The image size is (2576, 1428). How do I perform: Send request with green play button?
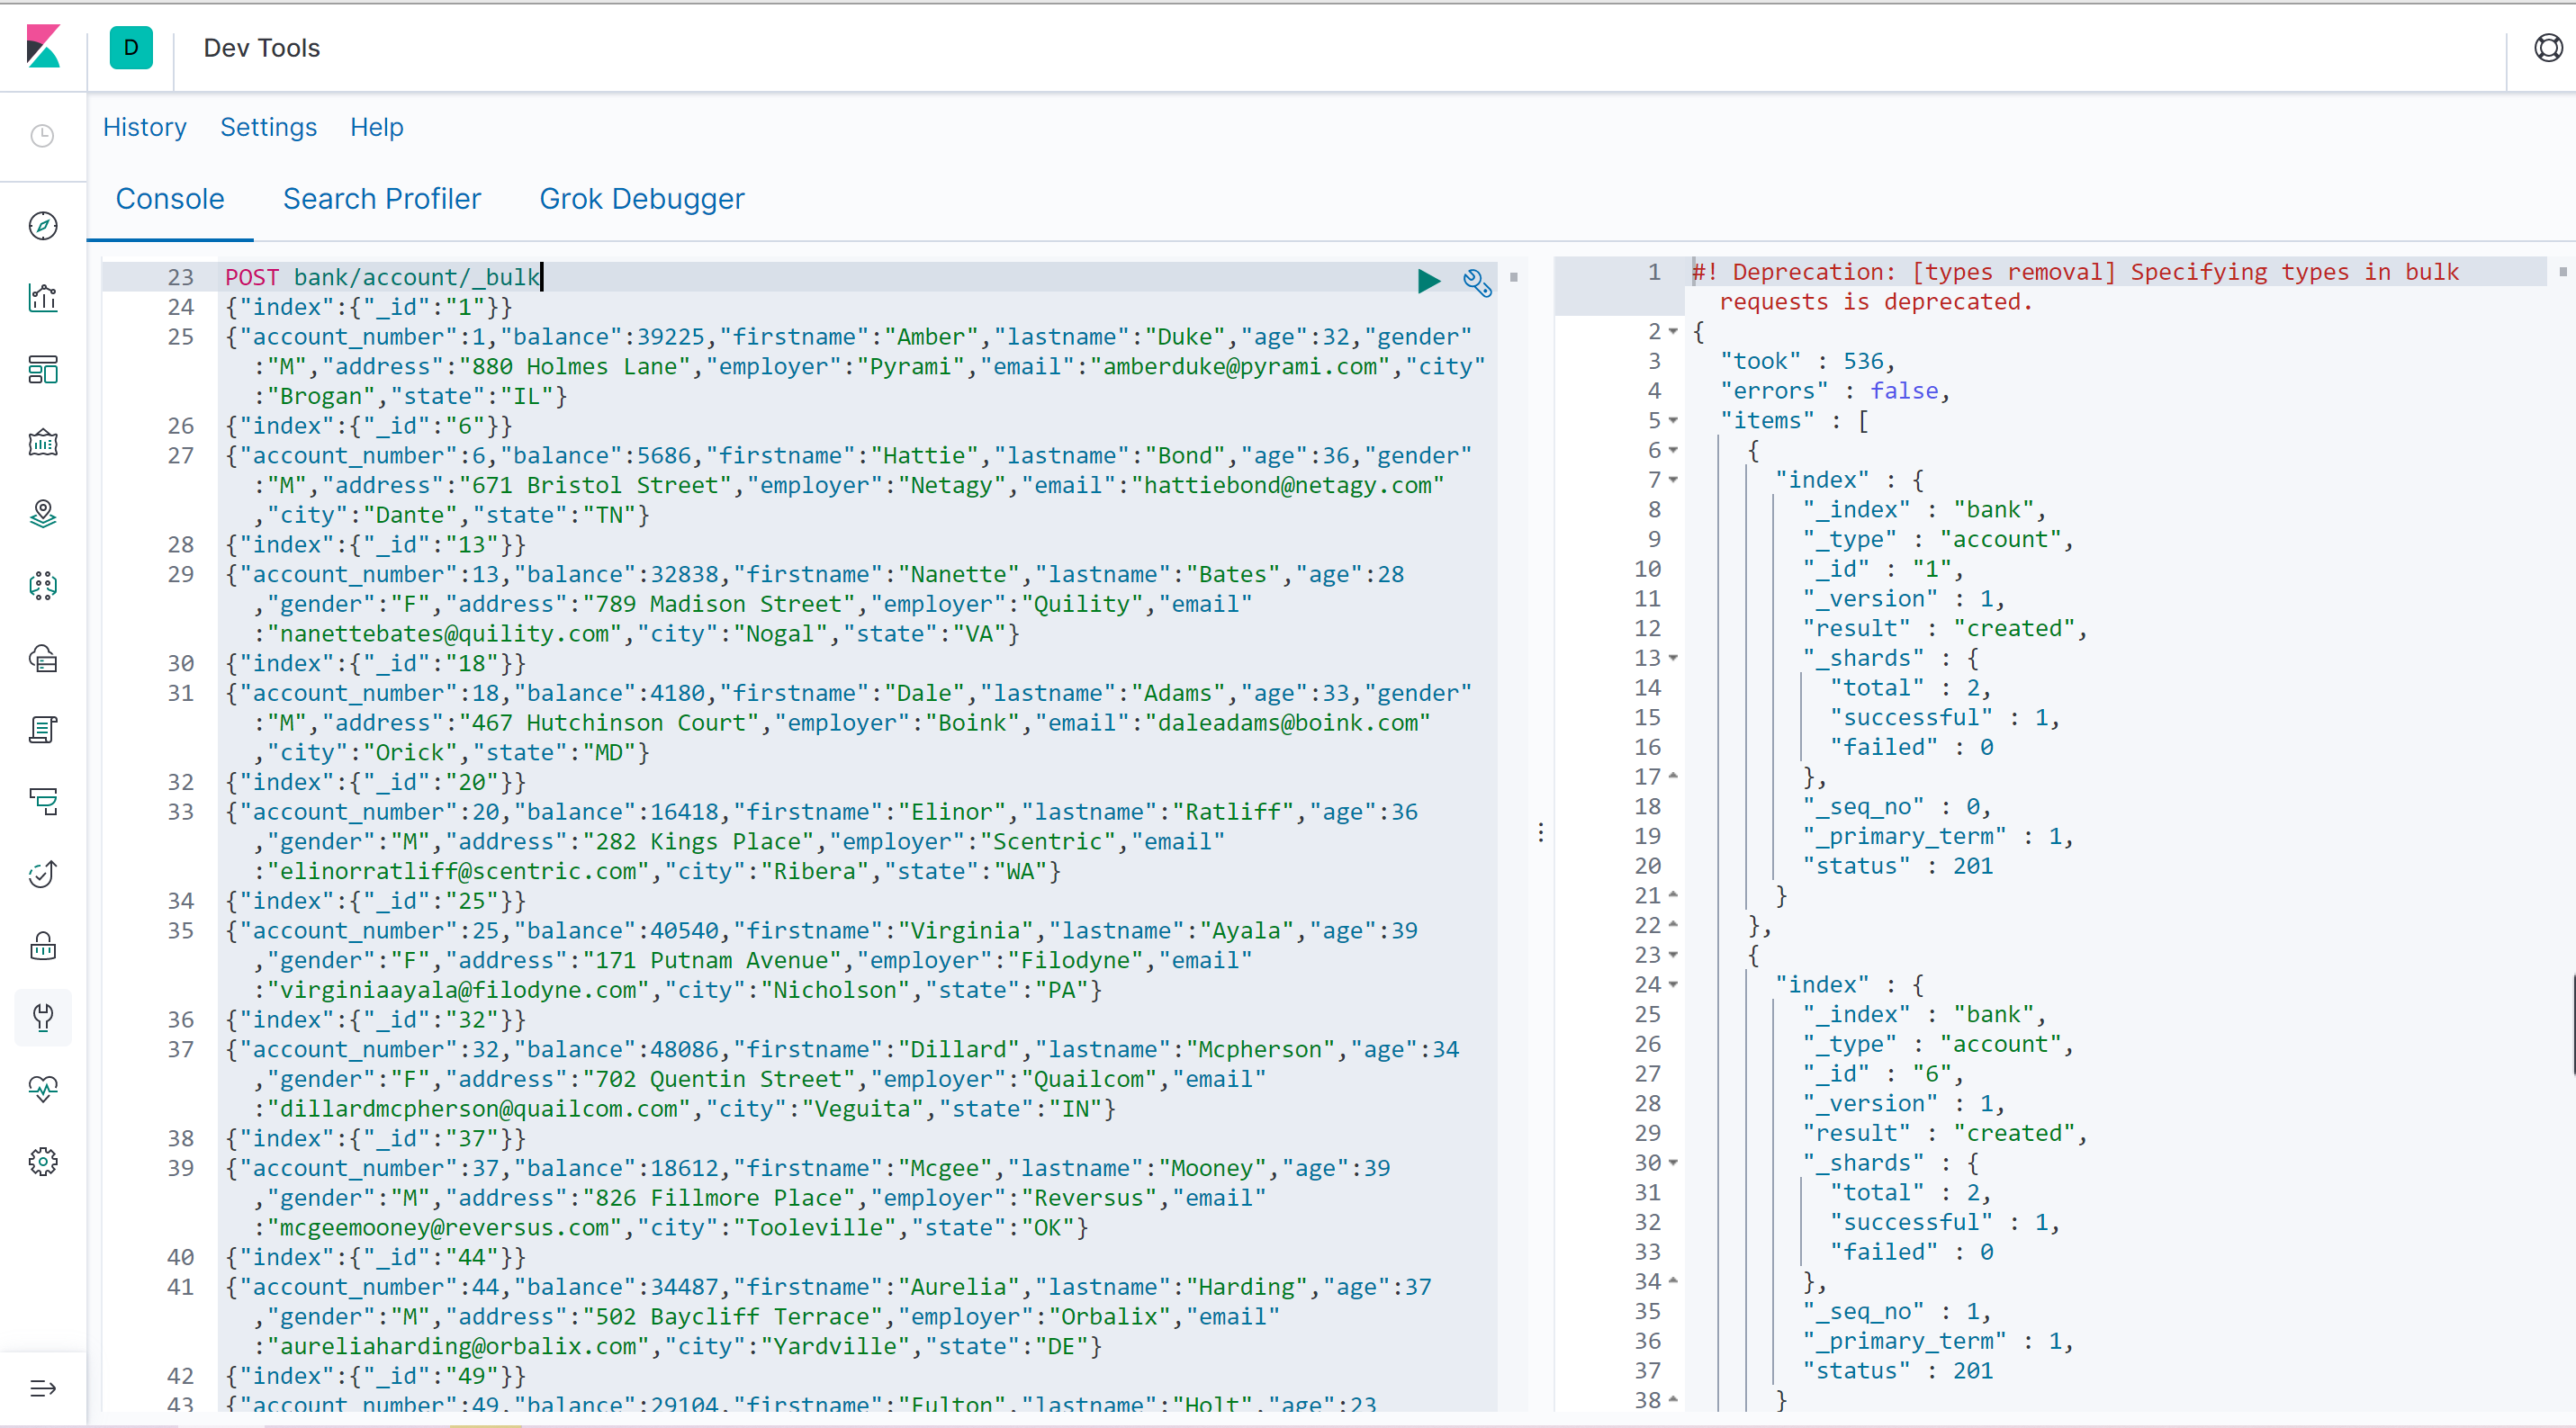click(1429, 281)
